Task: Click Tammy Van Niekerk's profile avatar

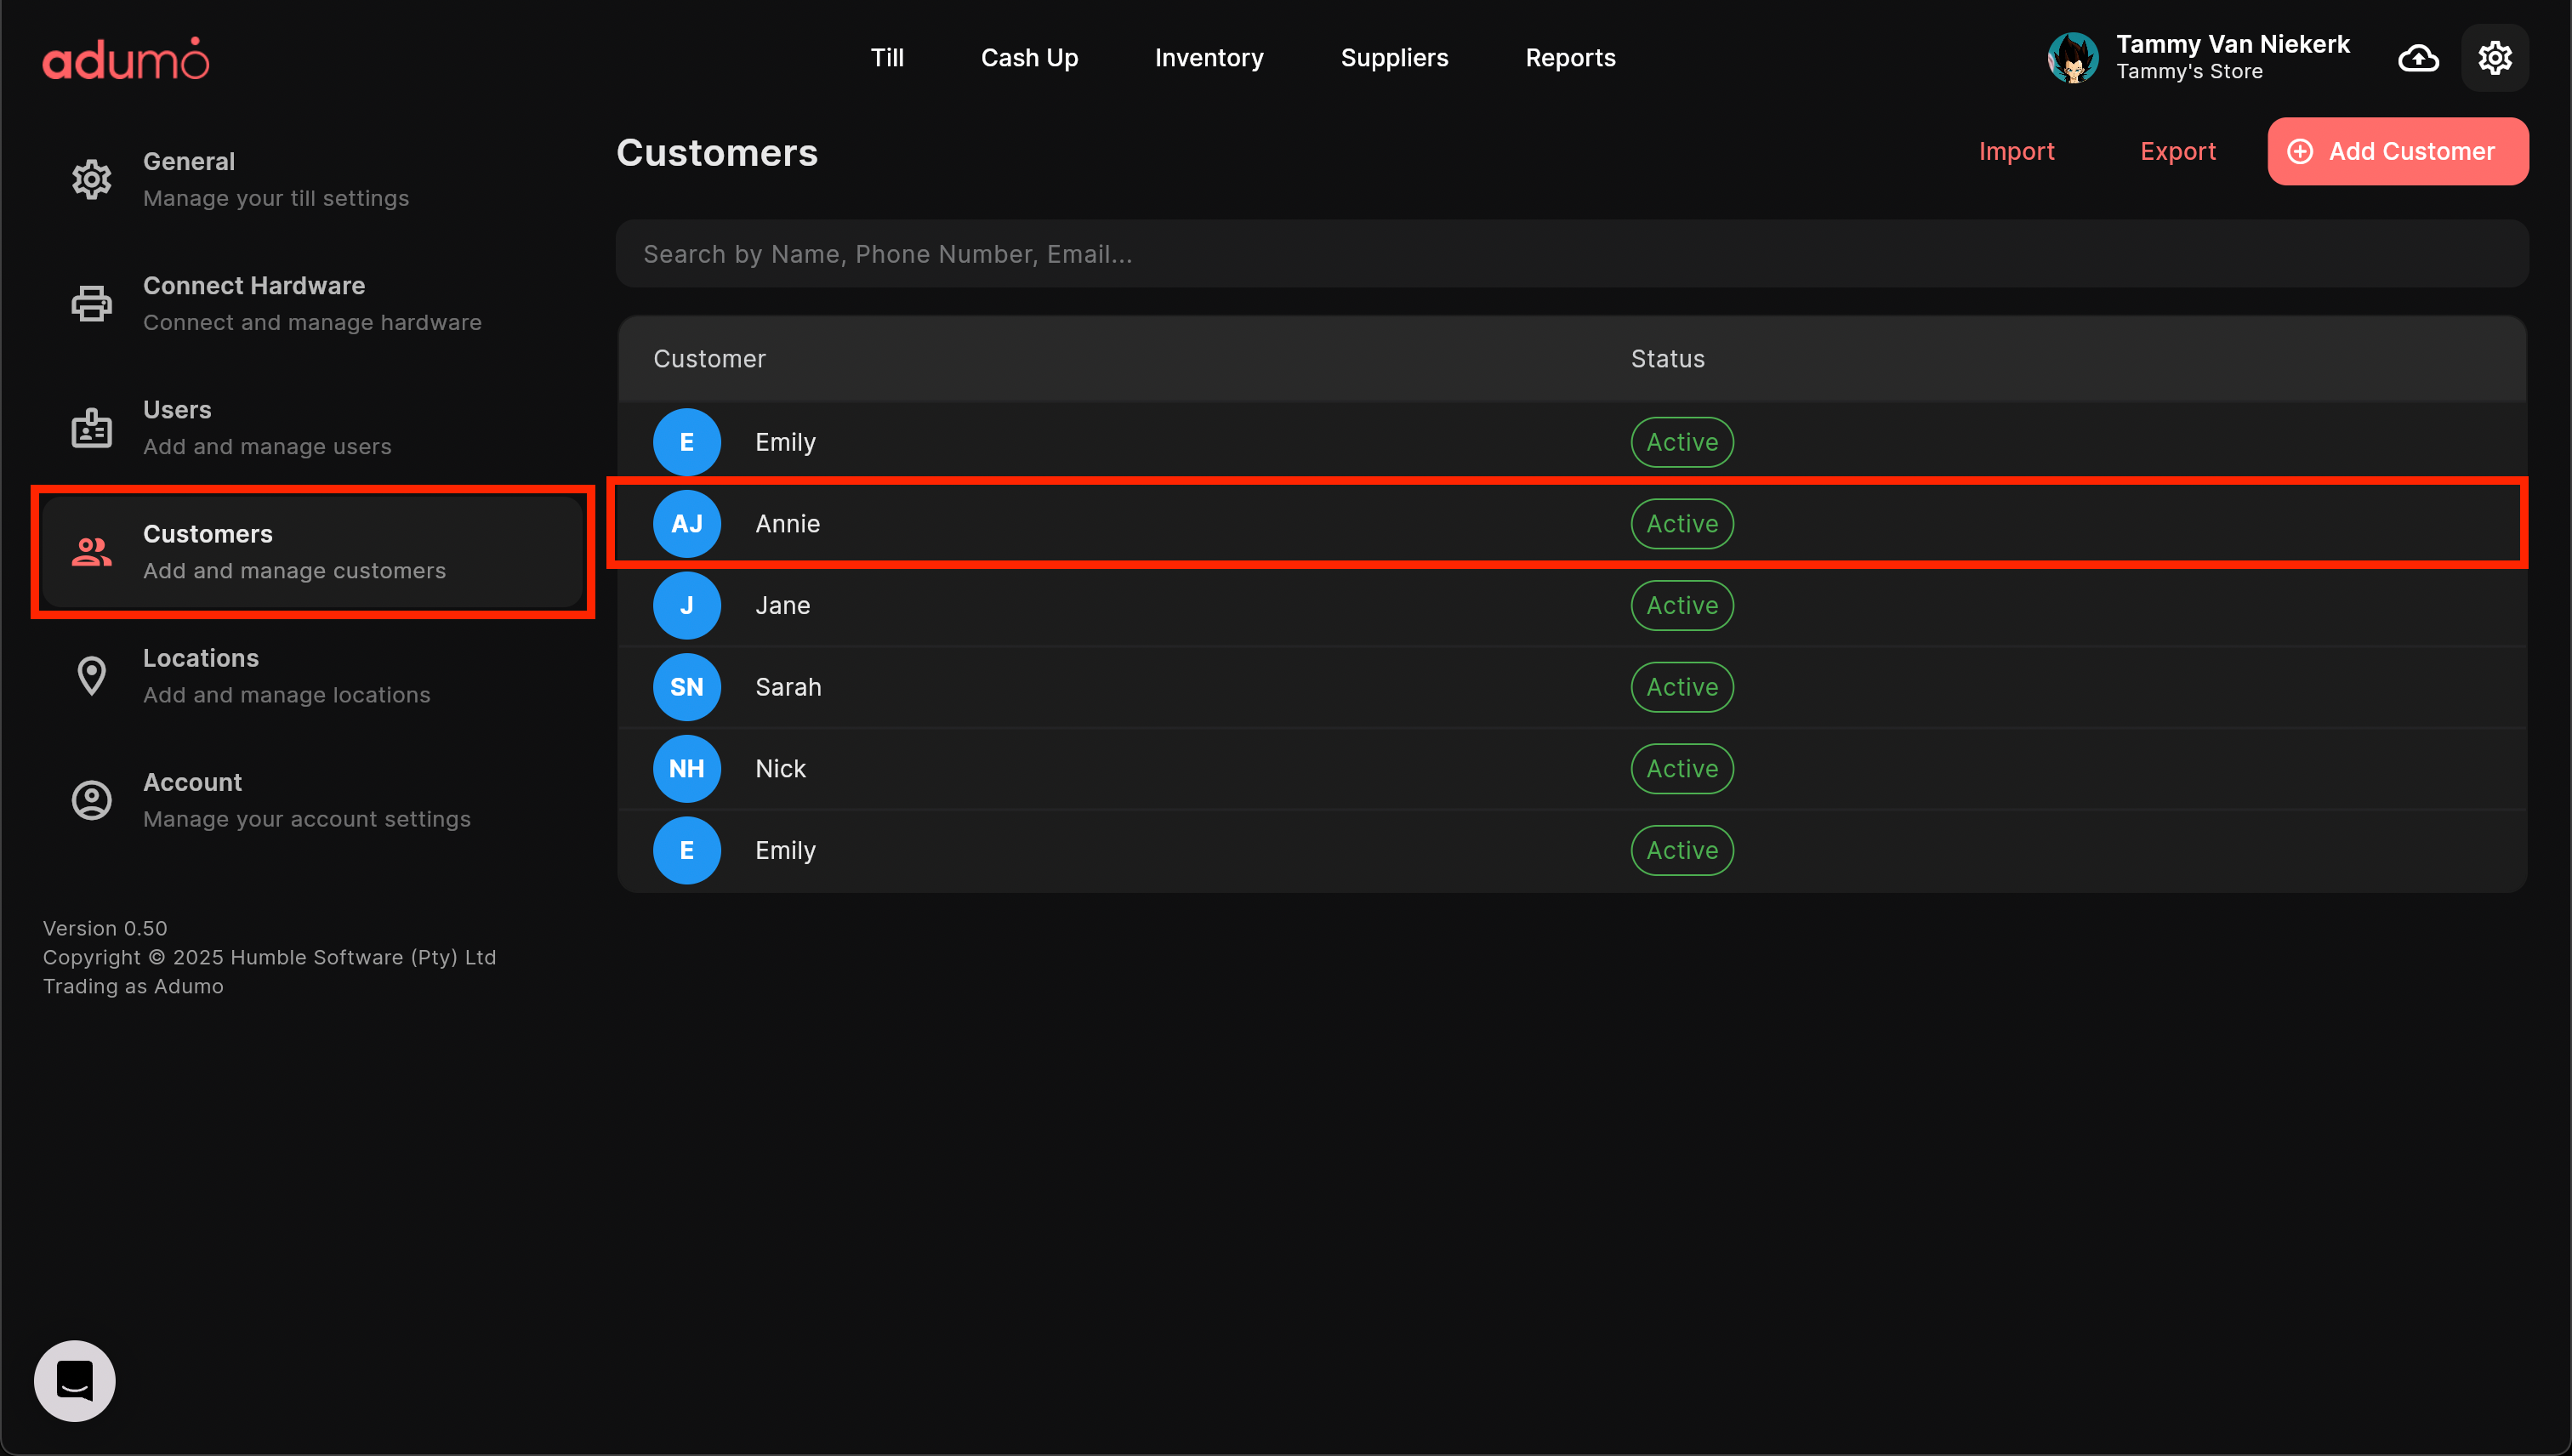Action: pos(2073,58)
